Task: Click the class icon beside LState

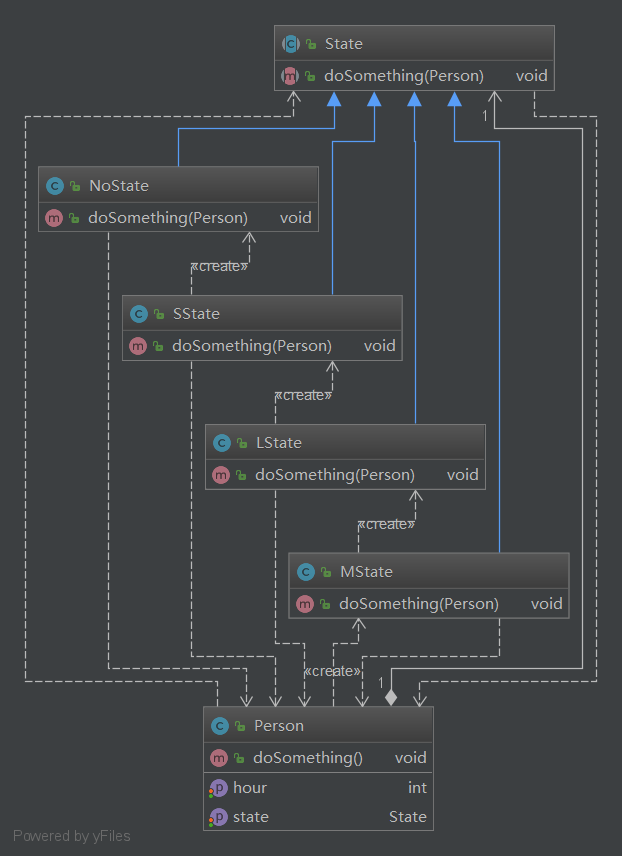Action: pos(221,443)
